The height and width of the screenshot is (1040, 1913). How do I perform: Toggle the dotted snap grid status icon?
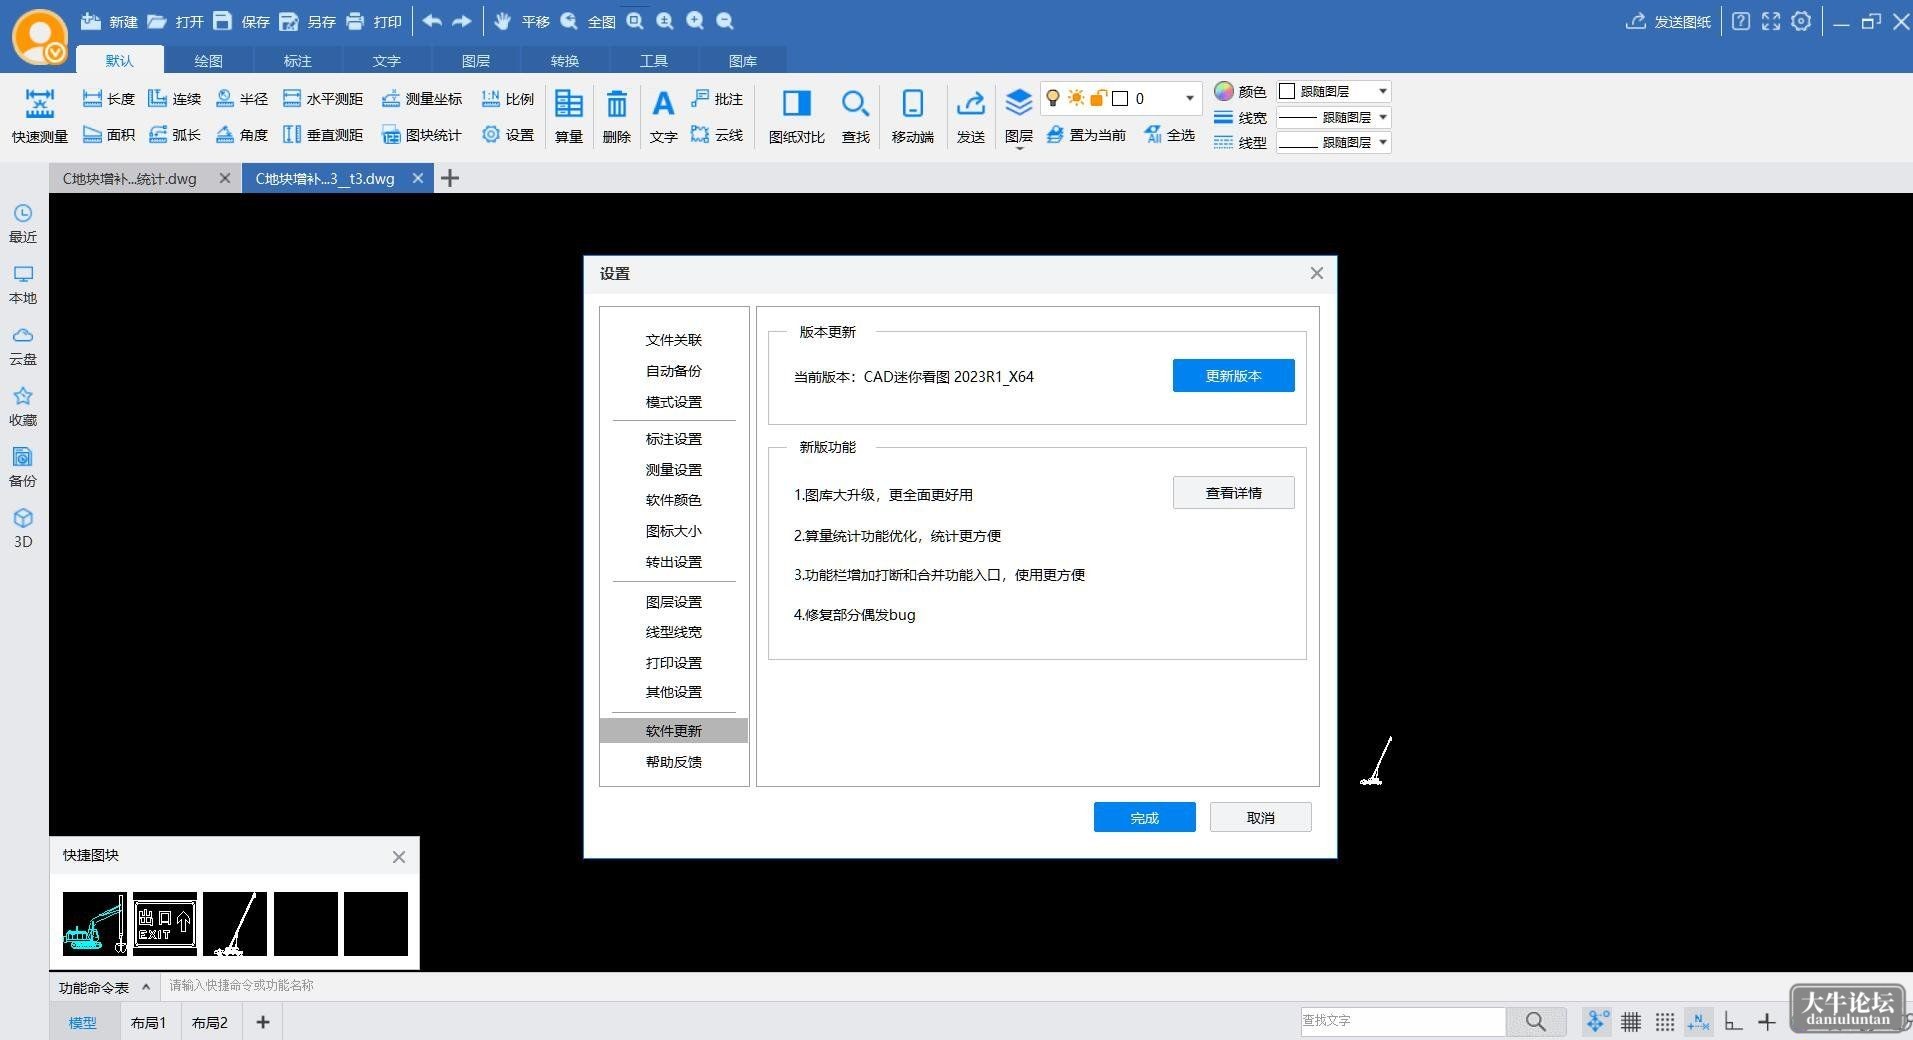pos(1664,1021)
